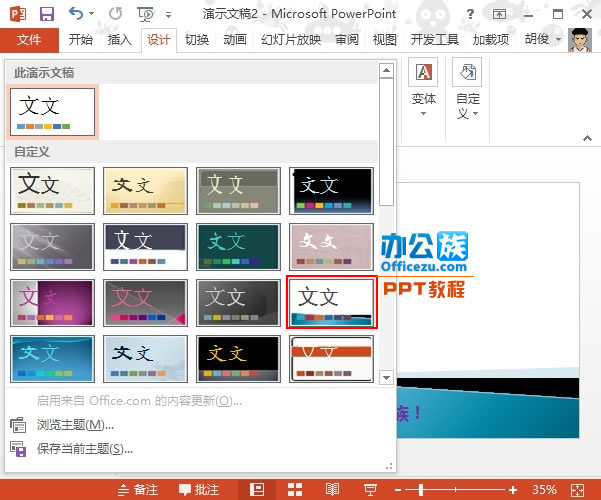Redo the last action
This screenshot has width=601, height=500.
(115, 14)
